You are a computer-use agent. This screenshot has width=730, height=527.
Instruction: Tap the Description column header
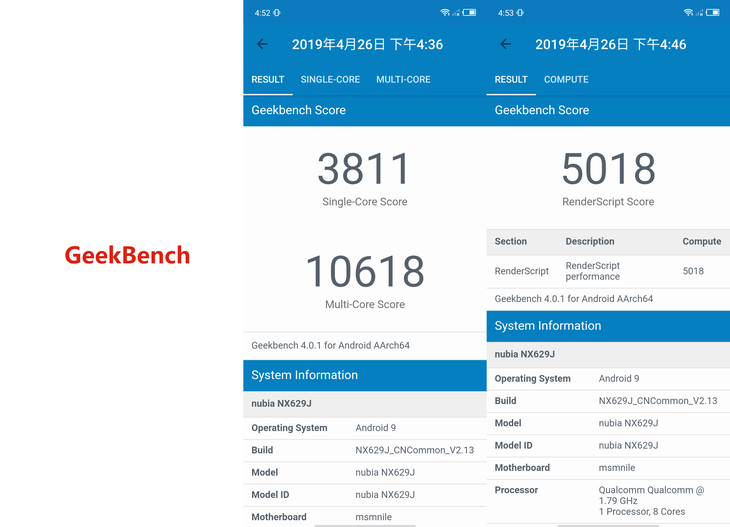pos(590,241)
